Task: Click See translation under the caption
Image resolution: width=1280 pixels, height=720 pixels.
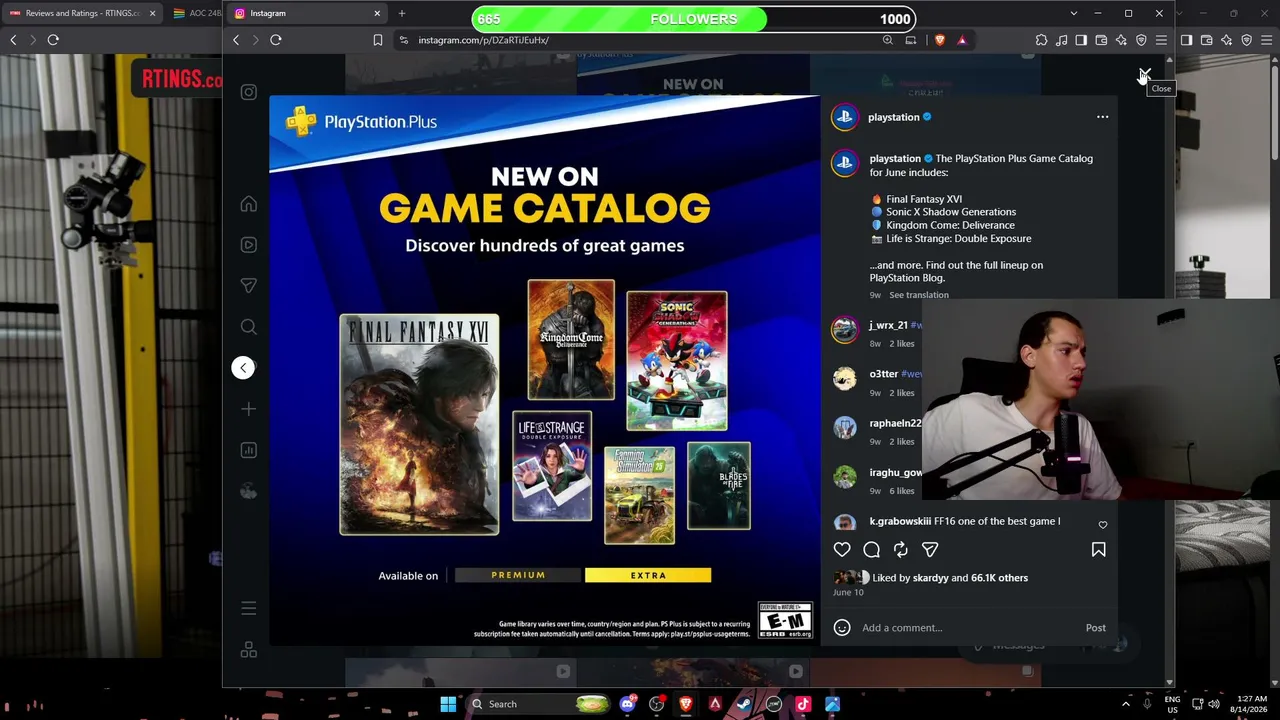Action: [918, 295]
